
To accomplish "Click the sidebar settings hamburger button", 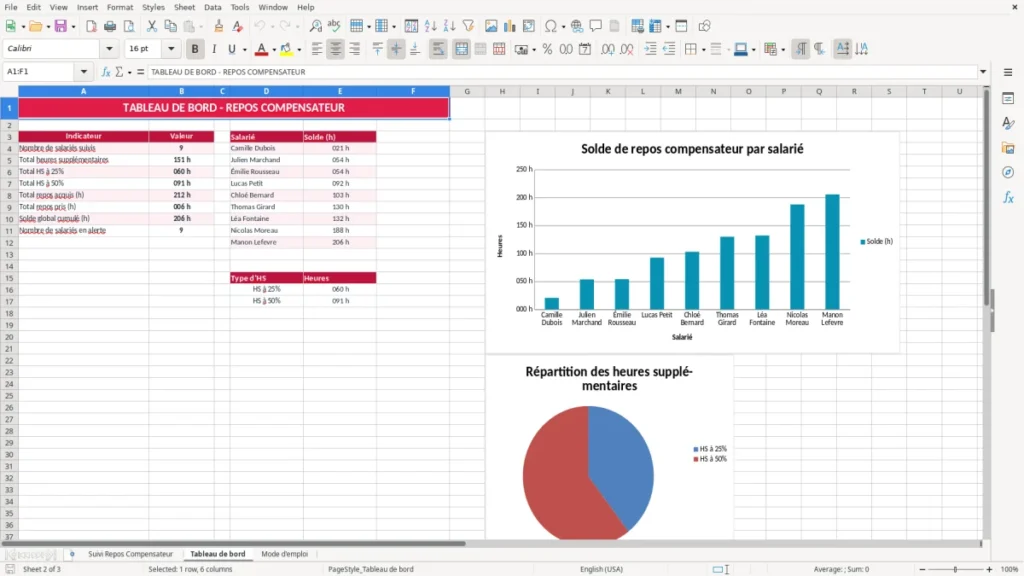I will 1008,72.
